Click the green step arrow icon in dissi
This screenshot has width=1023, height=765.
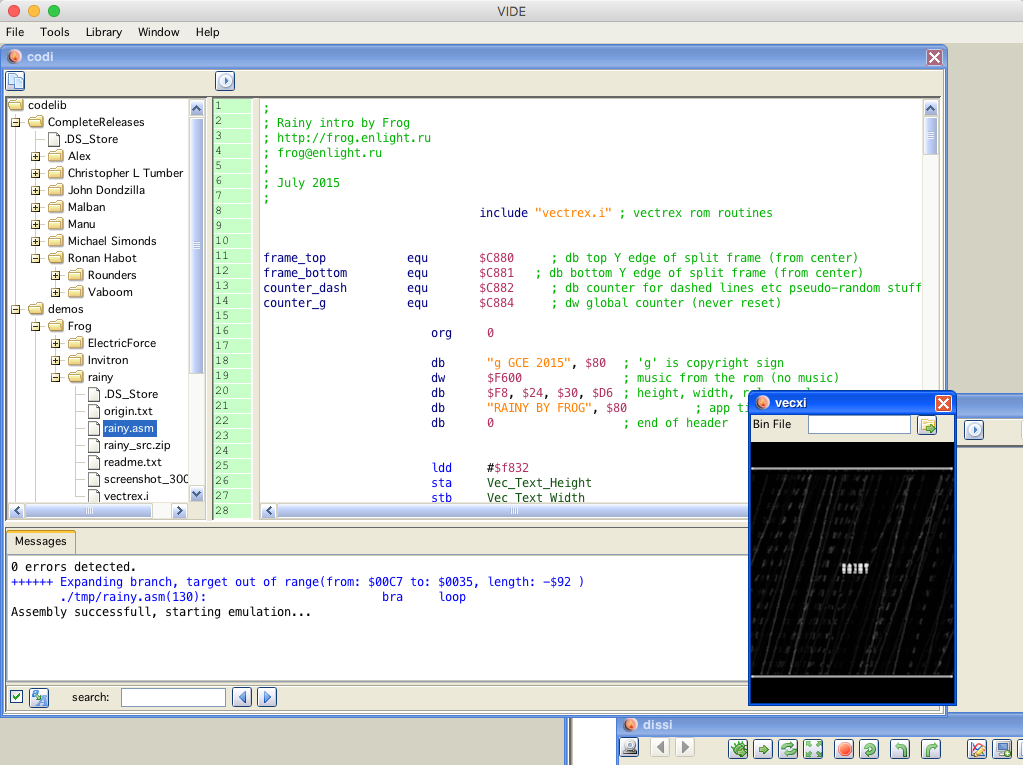pyautogui.click(x=763, y=748)
